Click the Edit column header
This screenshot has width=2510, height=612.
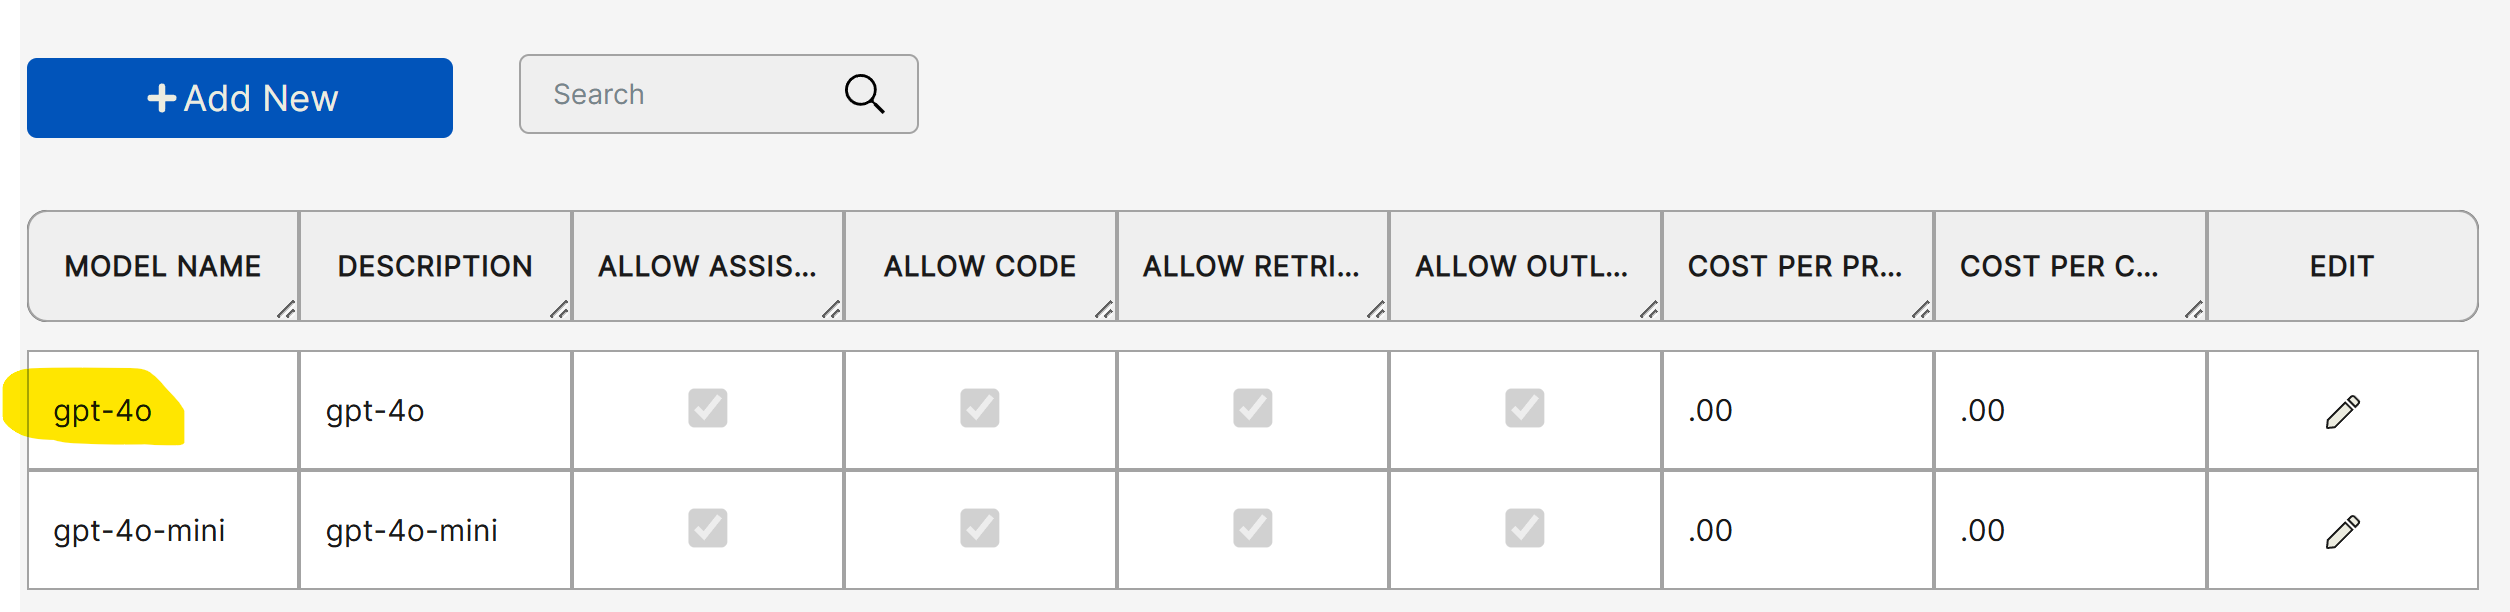point(2342,266)
